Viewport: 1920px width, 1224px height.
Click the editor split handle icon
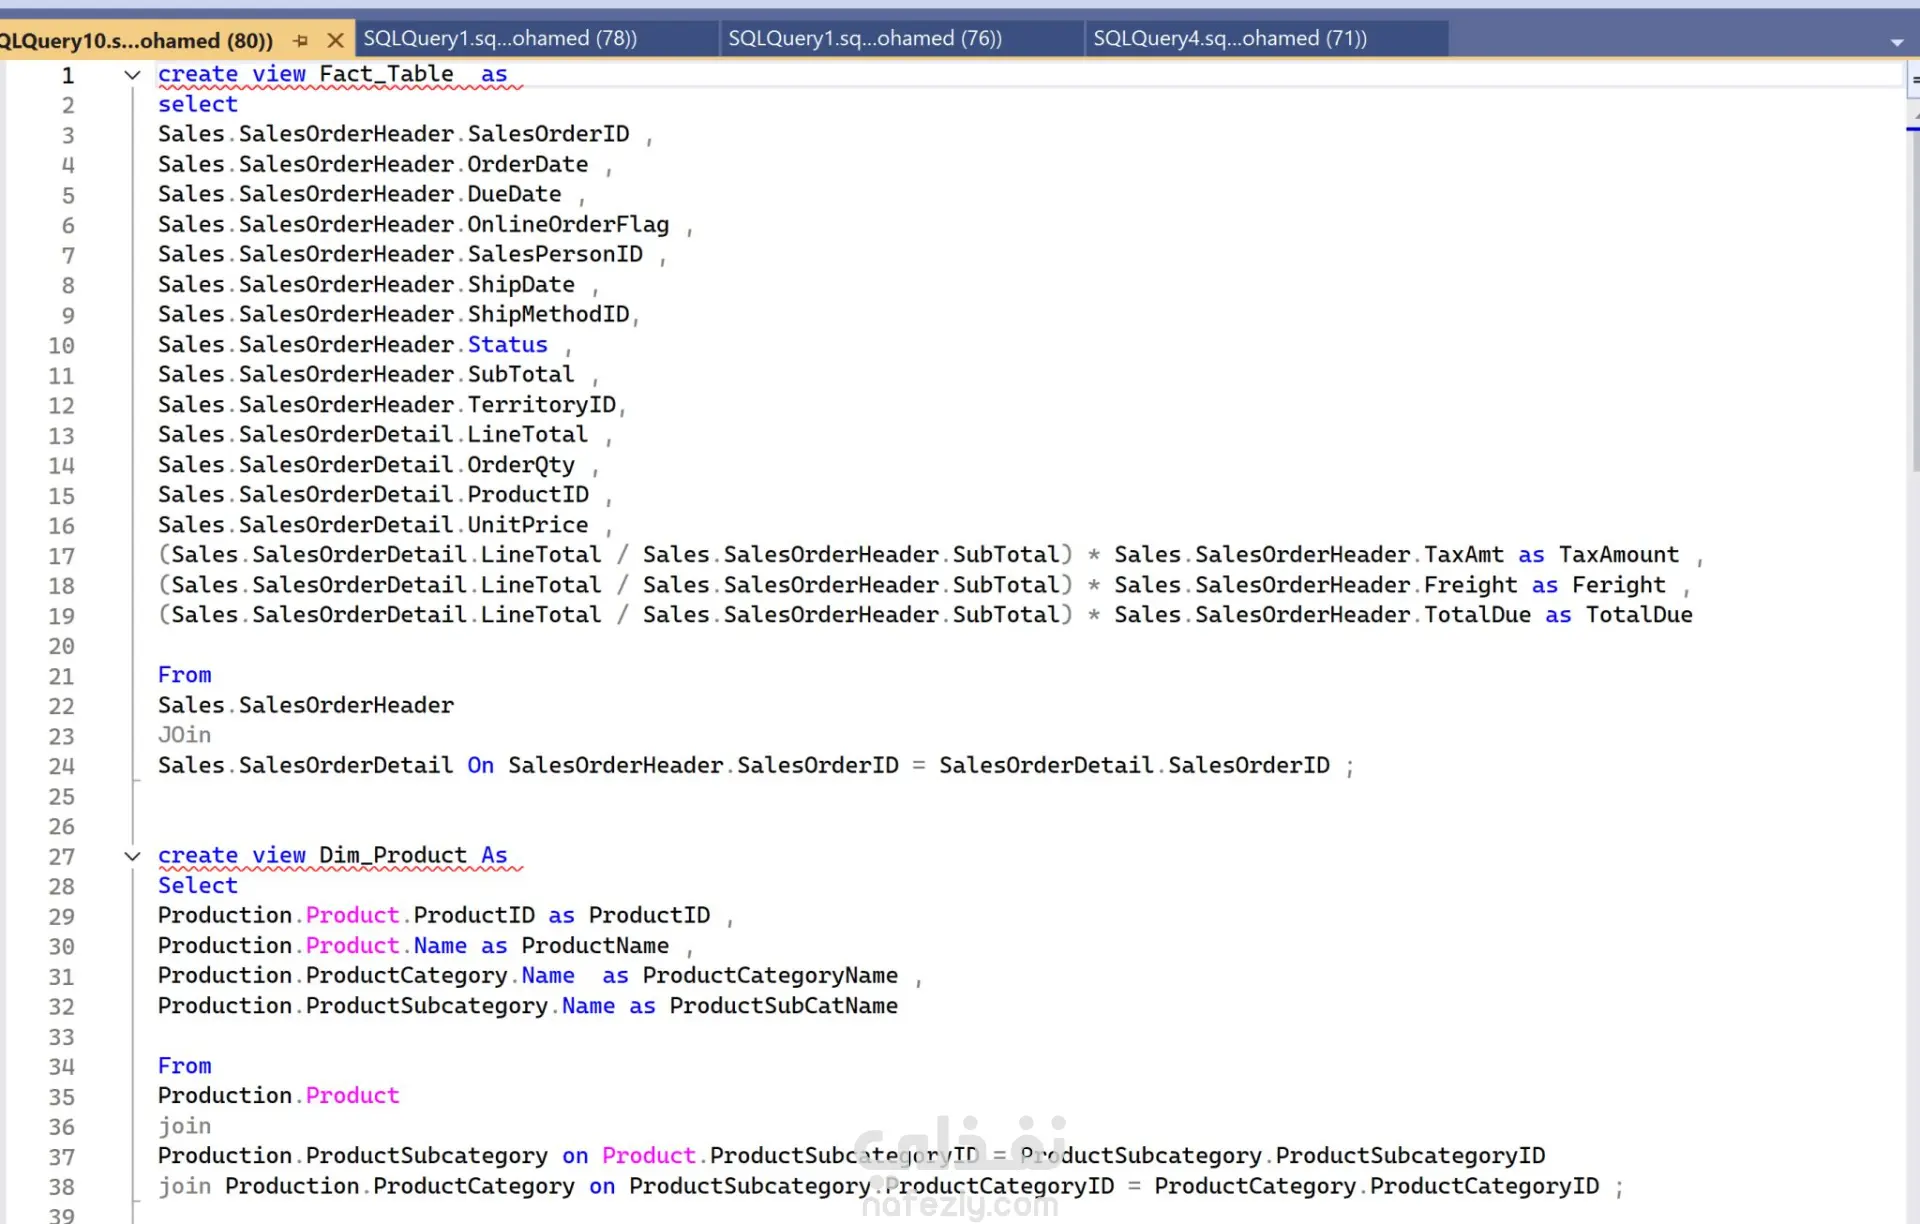point(1914,79)
